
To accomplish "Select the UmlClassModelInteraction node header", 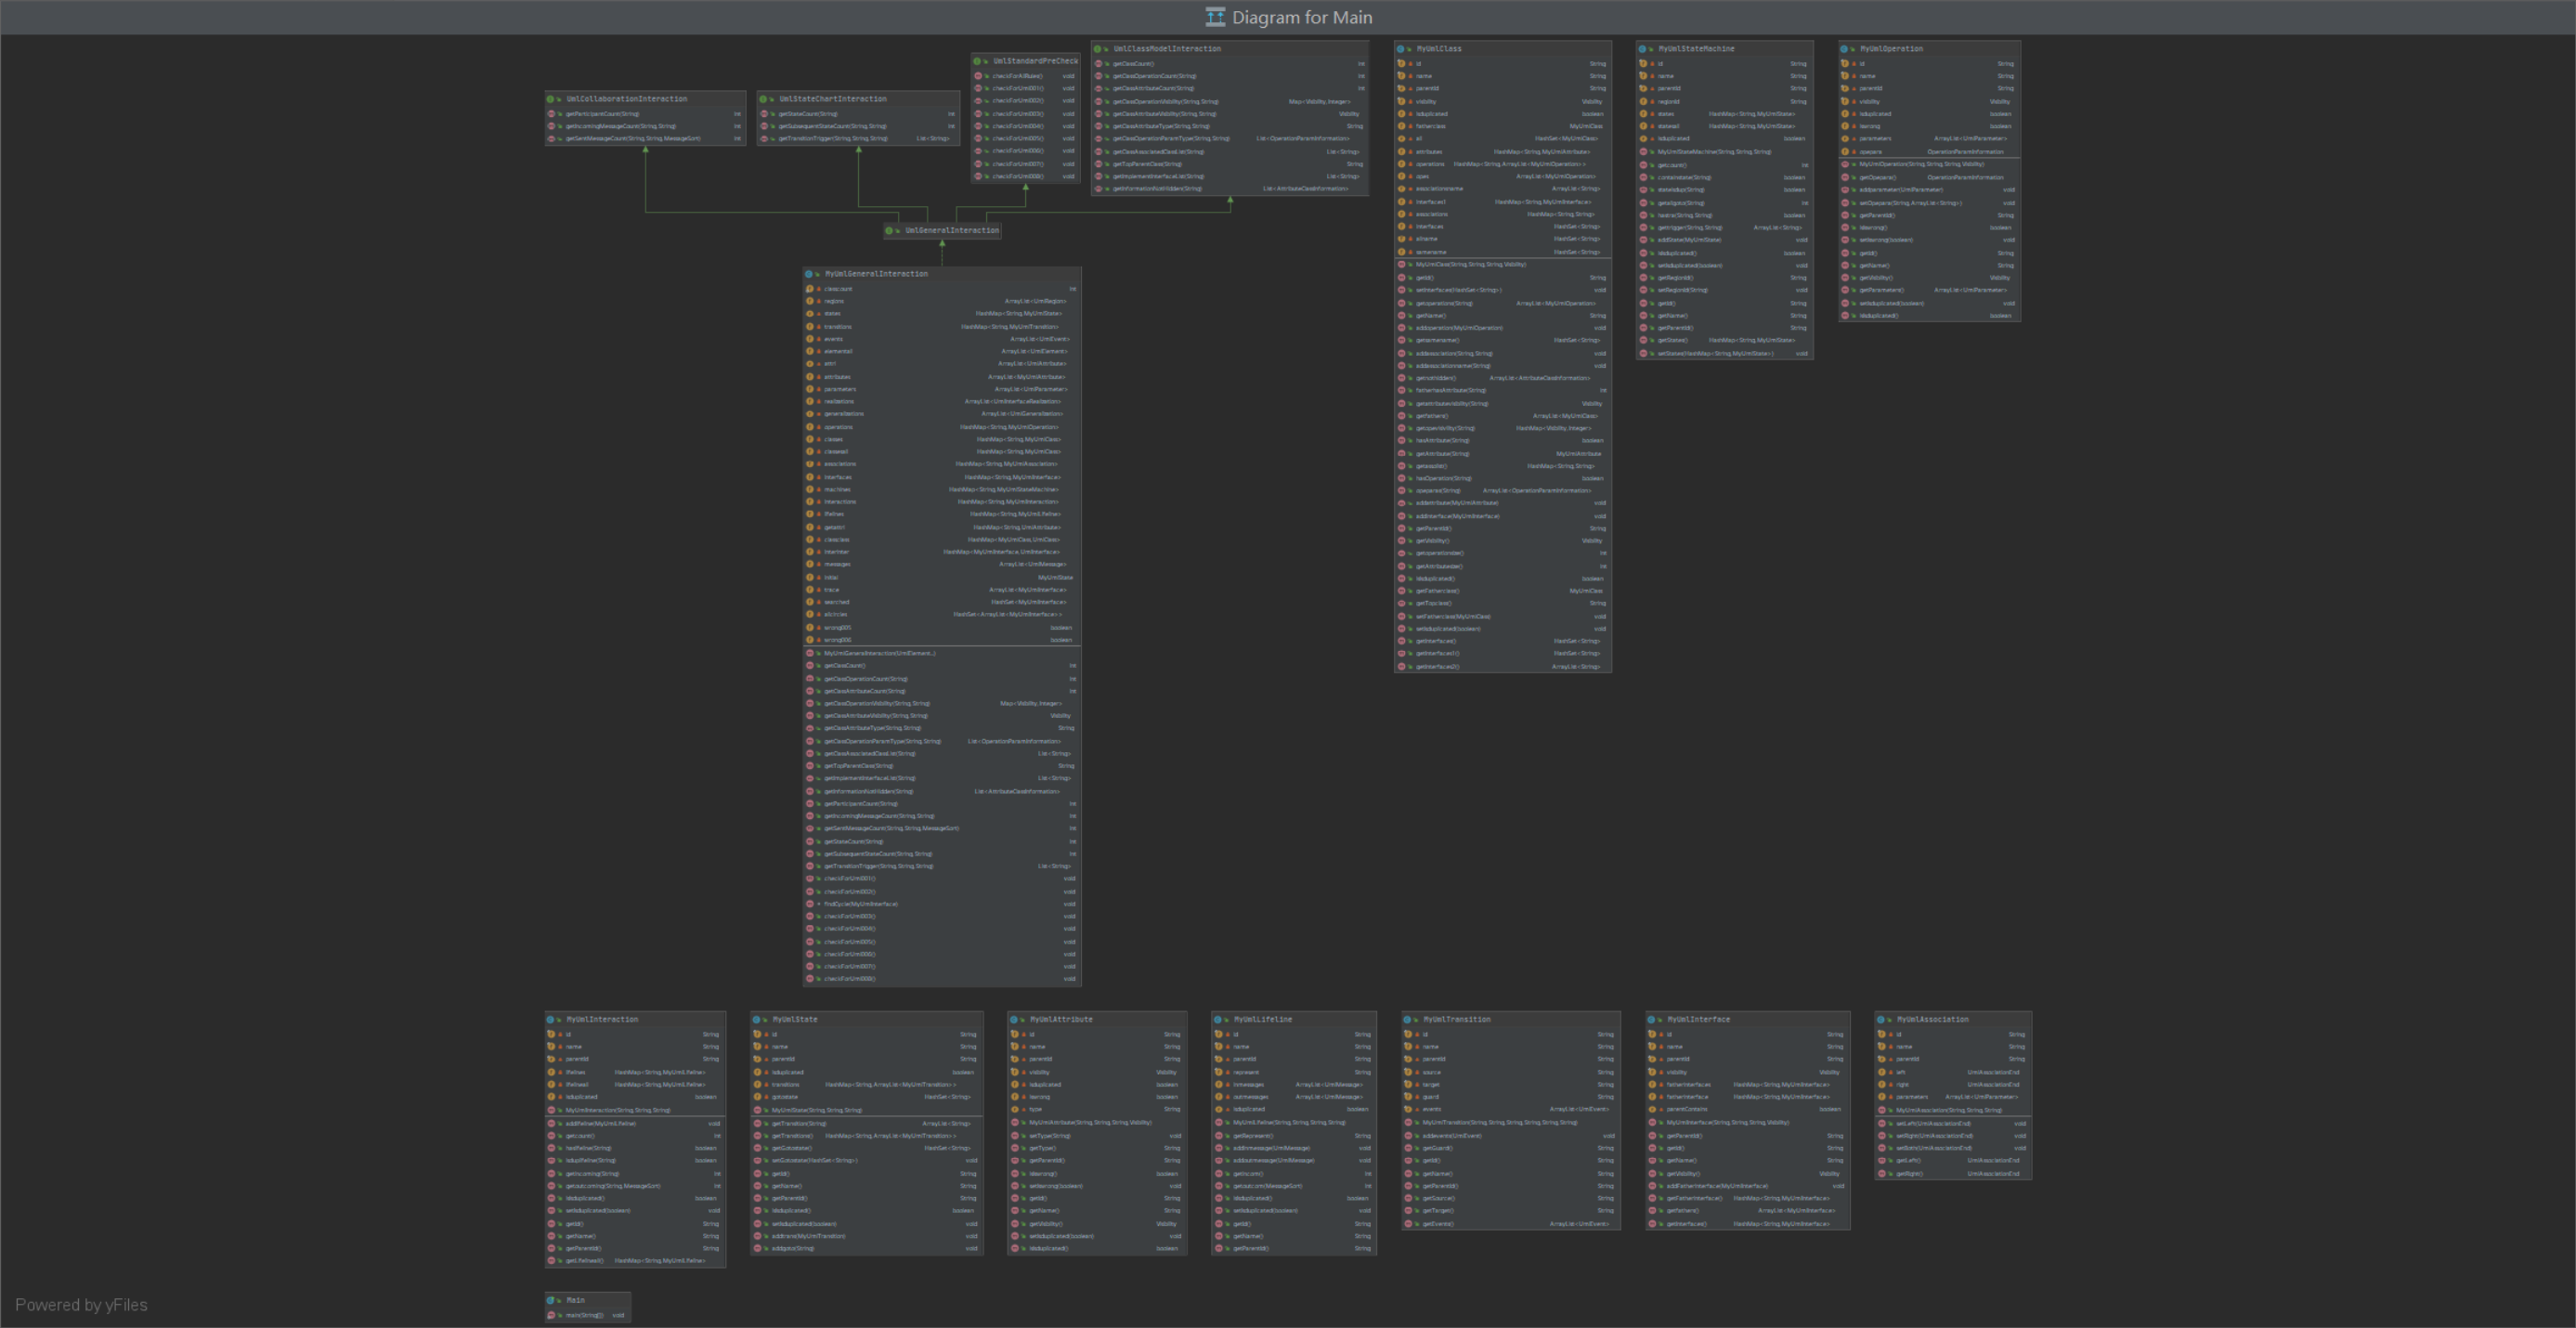I will (x=1167, y=49).
